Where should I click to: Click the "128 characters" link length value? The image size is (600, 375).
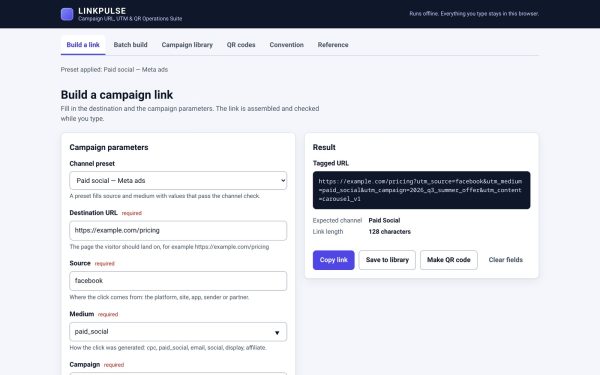pos(390,232)
